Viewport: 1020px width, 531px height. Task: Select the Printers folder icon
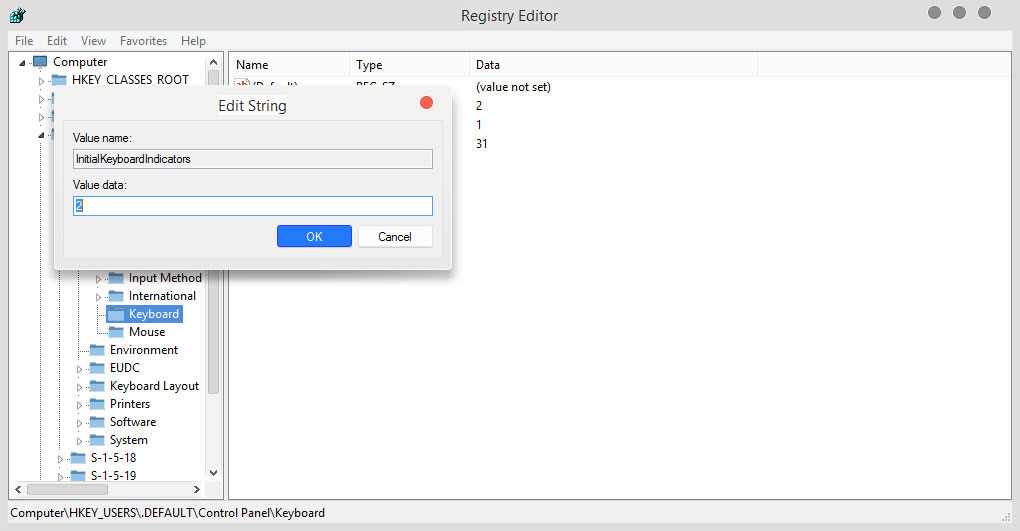97,404
